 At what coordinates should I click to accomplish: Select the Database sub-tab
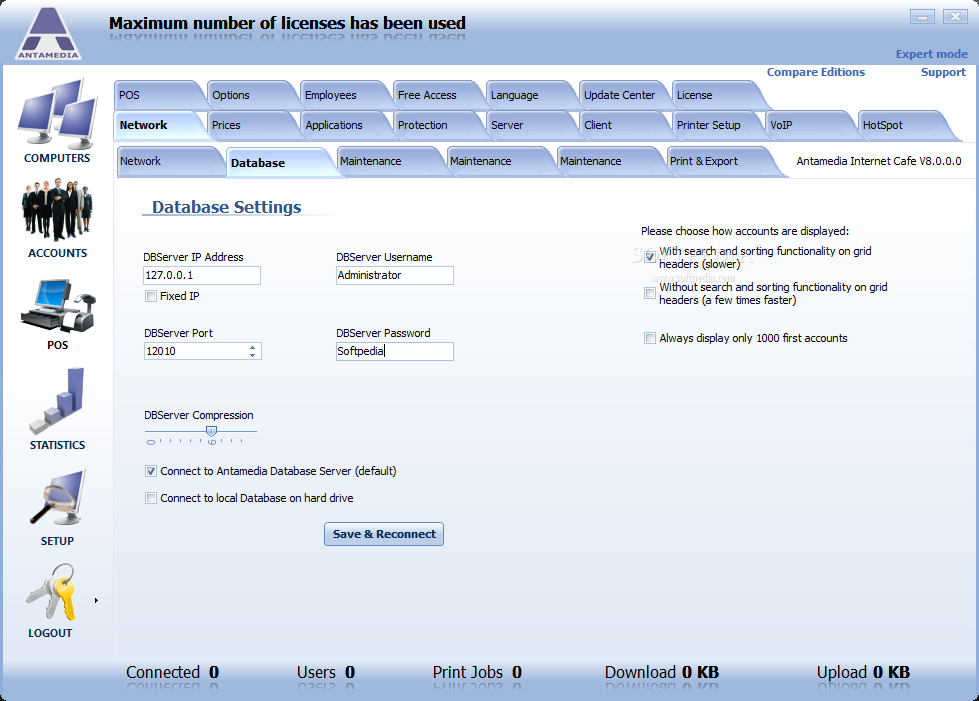[279, 162]
